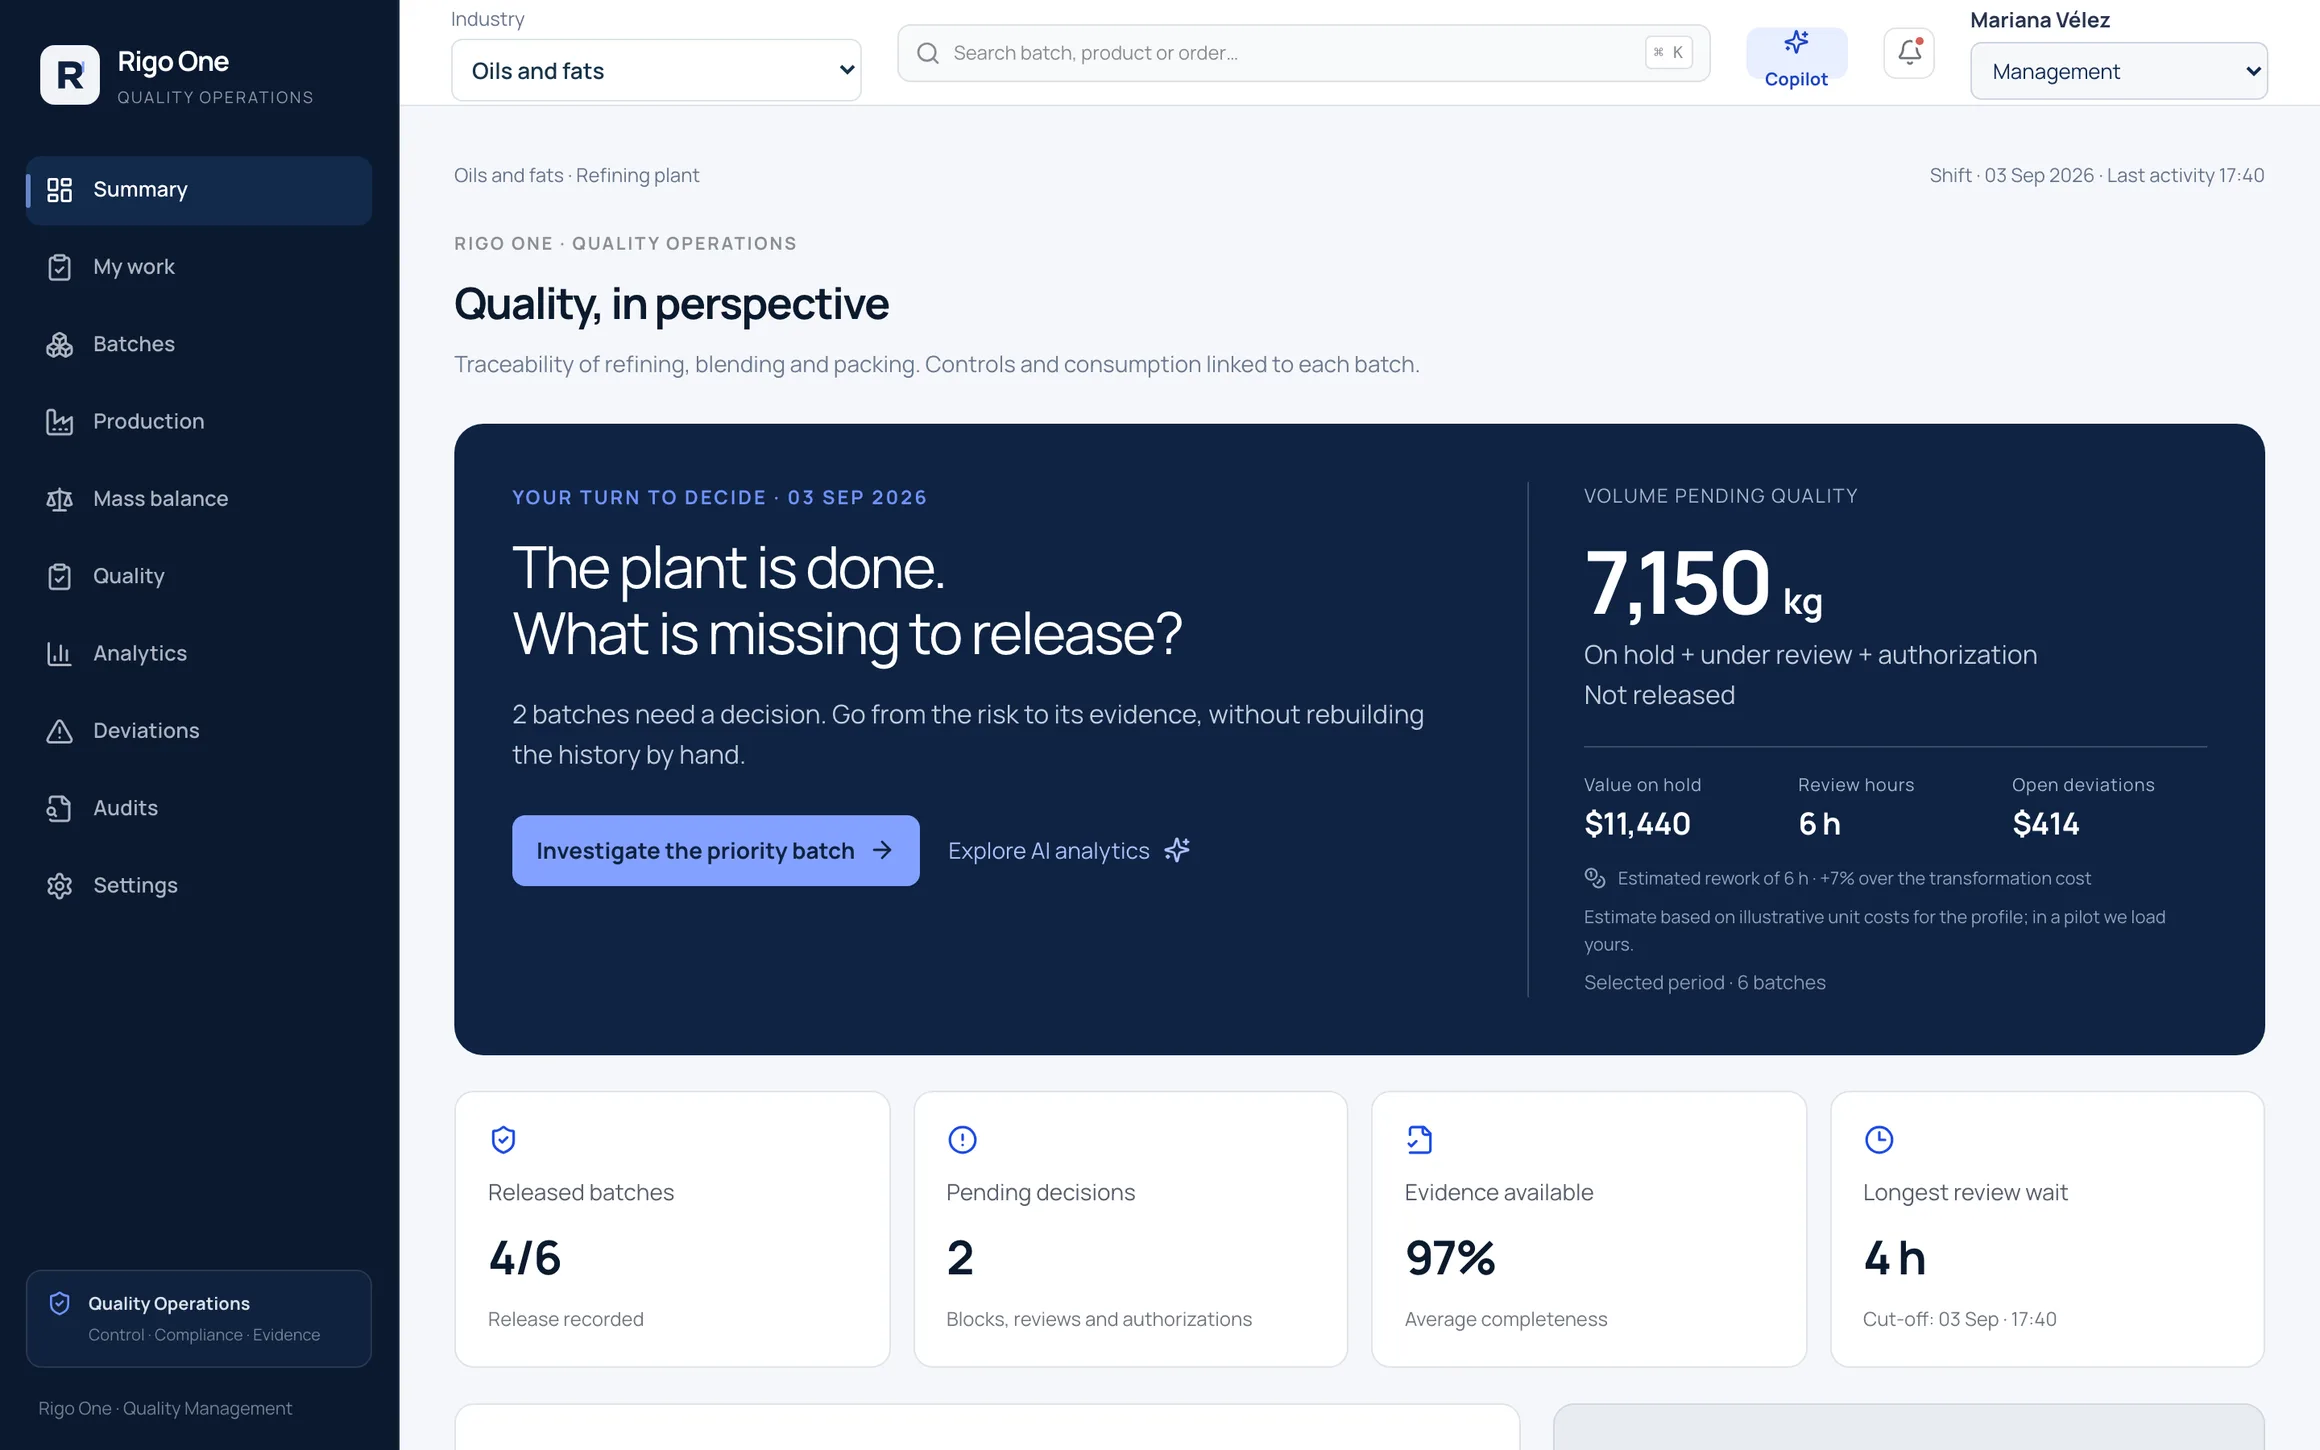The width and height of the screenshot is (2320, 1450).
Task: Click the Summary grid icon in sidebar
Action: 60,190
